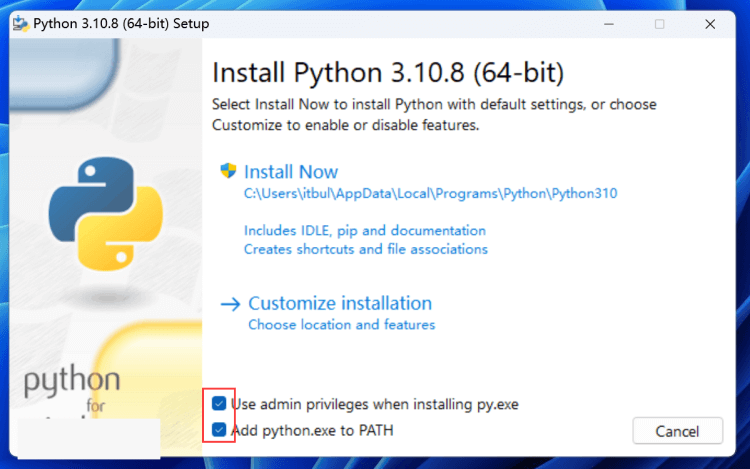
Task: Cancel the Python setup
Action: pyautogui.click(x=677, y=431)
